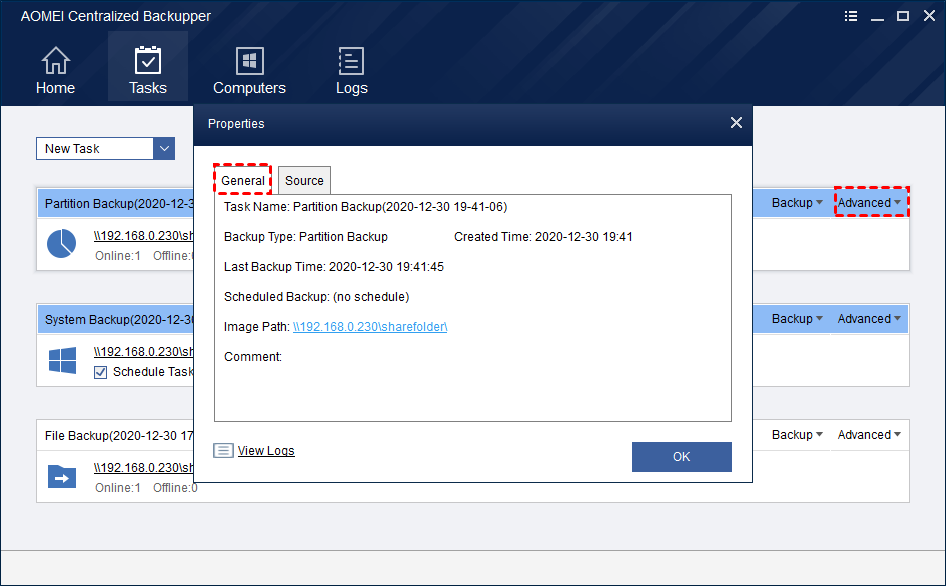Viewport: 946px width, 586px height.
Task: Toggle the Schedule Task checkbox
Action: click(101, 372)
